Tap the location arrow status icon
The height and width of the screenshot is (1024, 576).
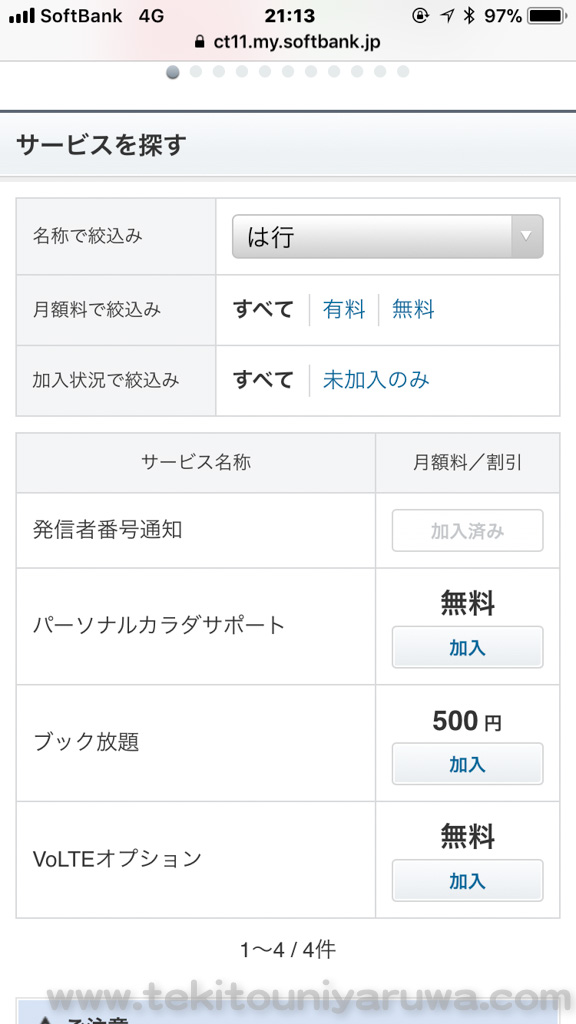point(447,16)
